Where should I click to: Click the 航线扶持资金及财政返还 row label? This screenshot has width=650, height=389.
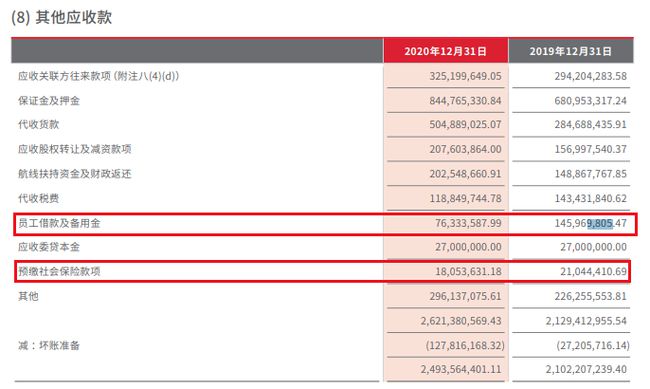(75, 174)
